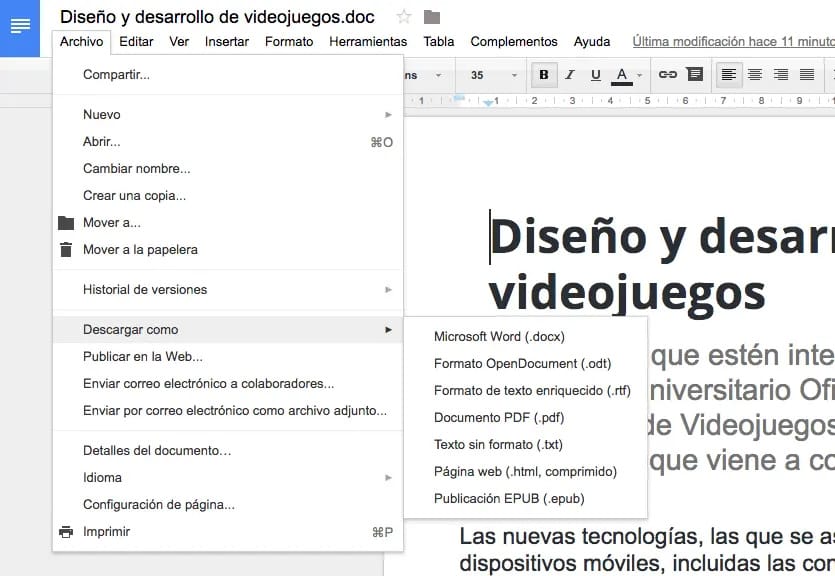This screenshot has width=835, height=576.
Task: Open the Editar menu
Action: [x=136, y=42]
